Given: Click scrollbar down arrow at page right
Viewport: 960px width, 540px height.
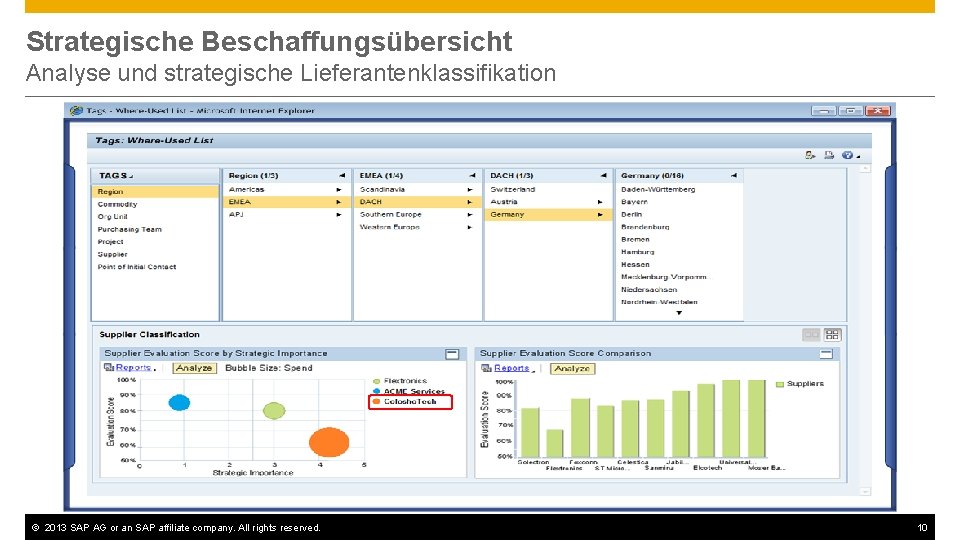Looking at the screenshot, I should pos(864,491).
